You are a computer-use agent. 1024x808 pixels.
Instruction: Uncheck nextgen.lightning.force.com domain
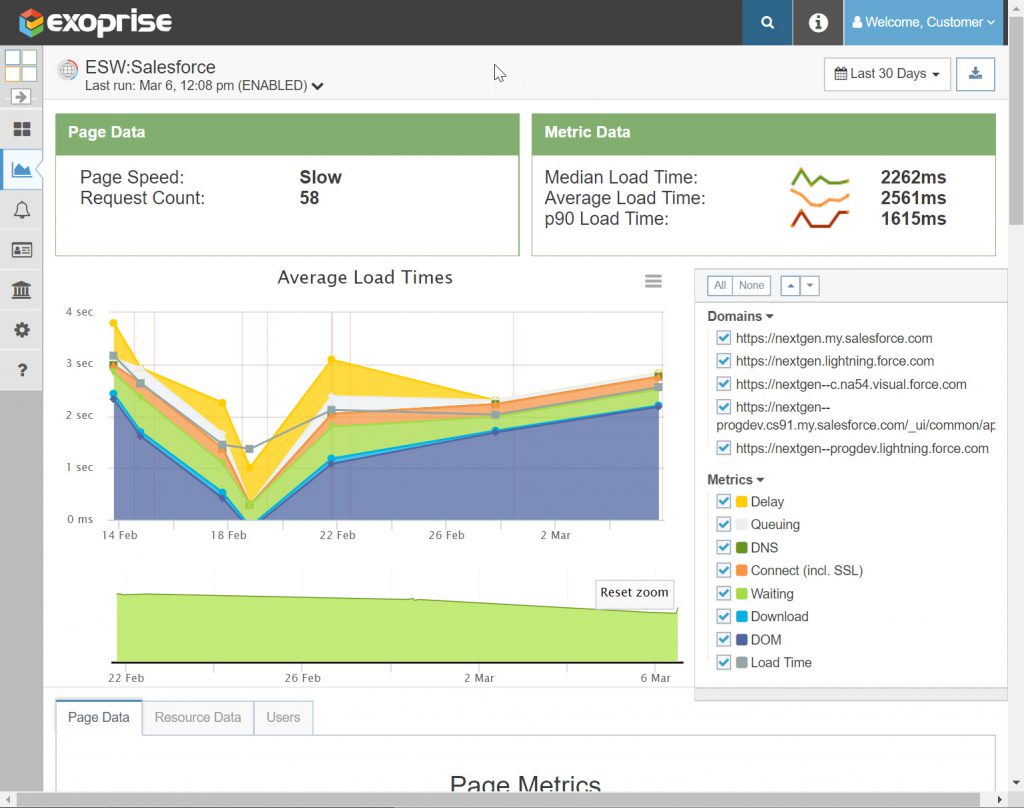pos(723,361)
